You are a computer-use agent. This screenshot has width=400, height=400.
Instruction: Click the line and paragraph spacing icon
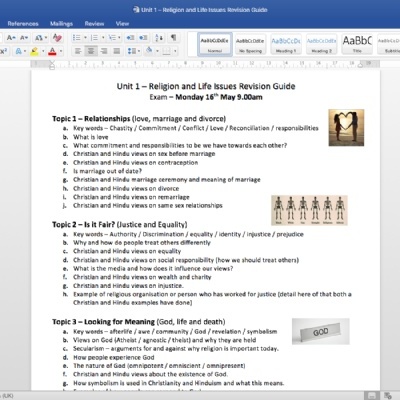click(x=131, y=51)
